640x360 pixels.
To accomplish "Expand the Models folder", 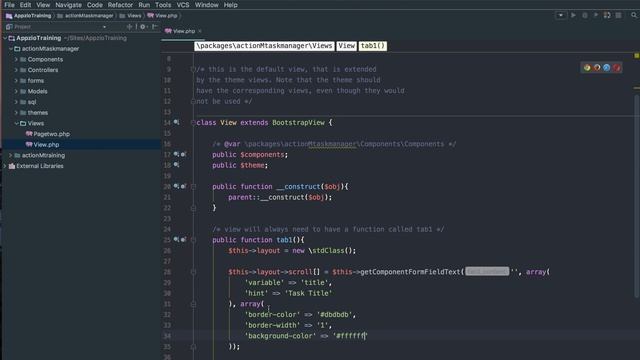I will coord(16,91).
